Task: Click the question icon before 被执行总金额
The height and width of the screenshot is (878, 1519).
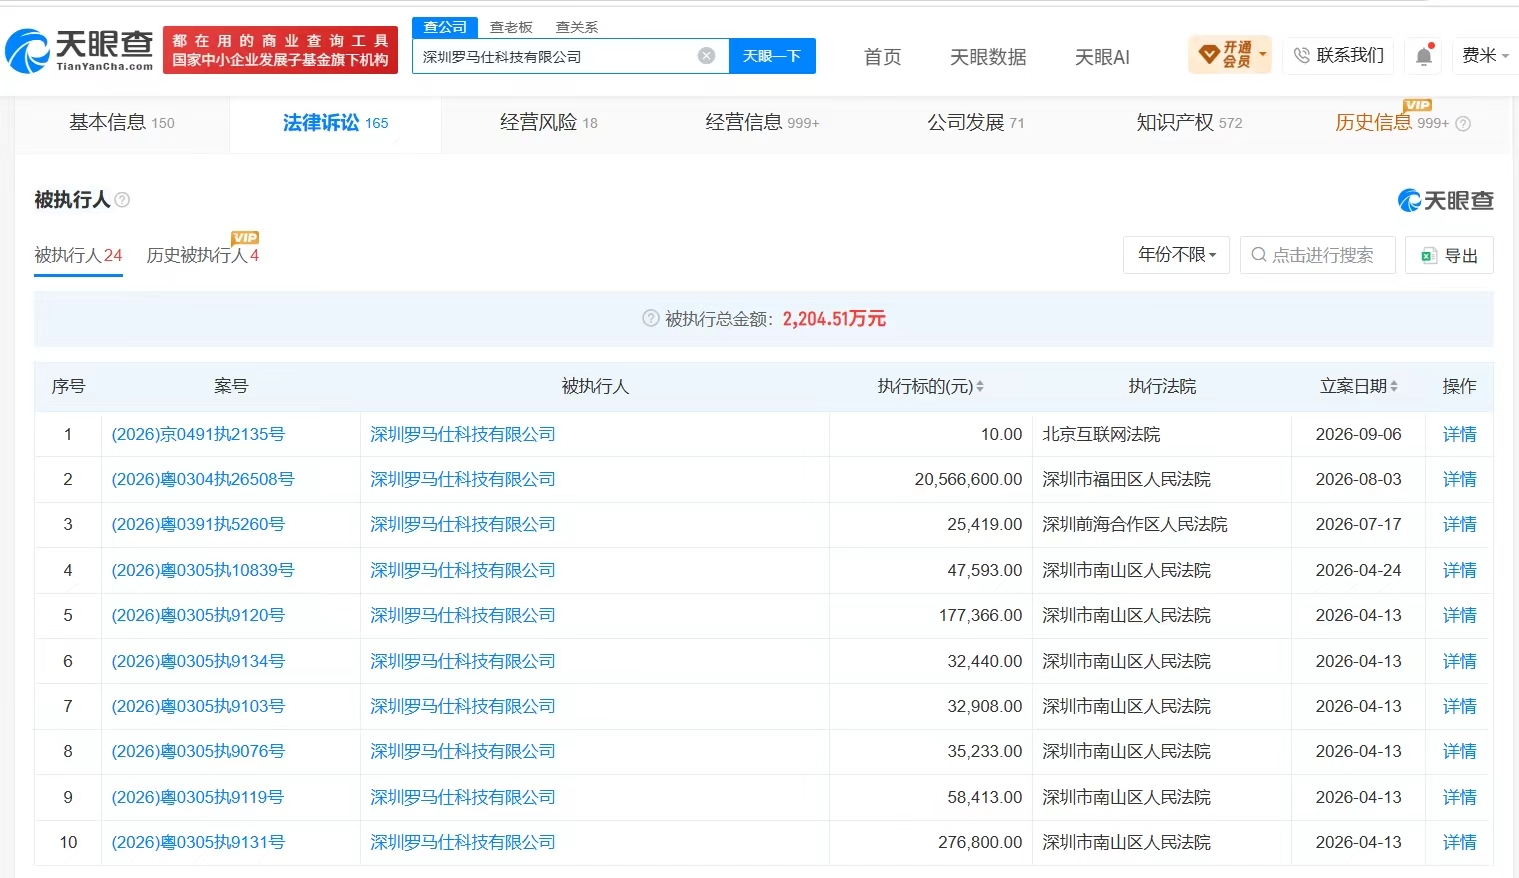Action: (x=650, y=319)
